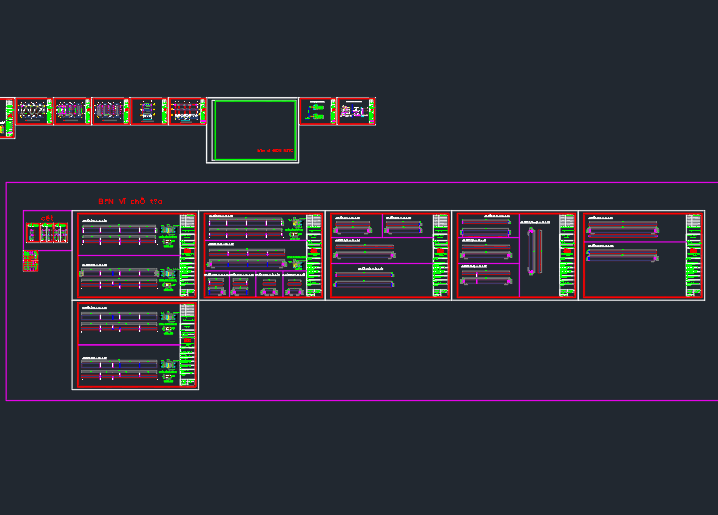Screen dimensions: 718x515
Task: Select the lower beam elevation in the first beam sheet
Action: click(x=120, y=278)
